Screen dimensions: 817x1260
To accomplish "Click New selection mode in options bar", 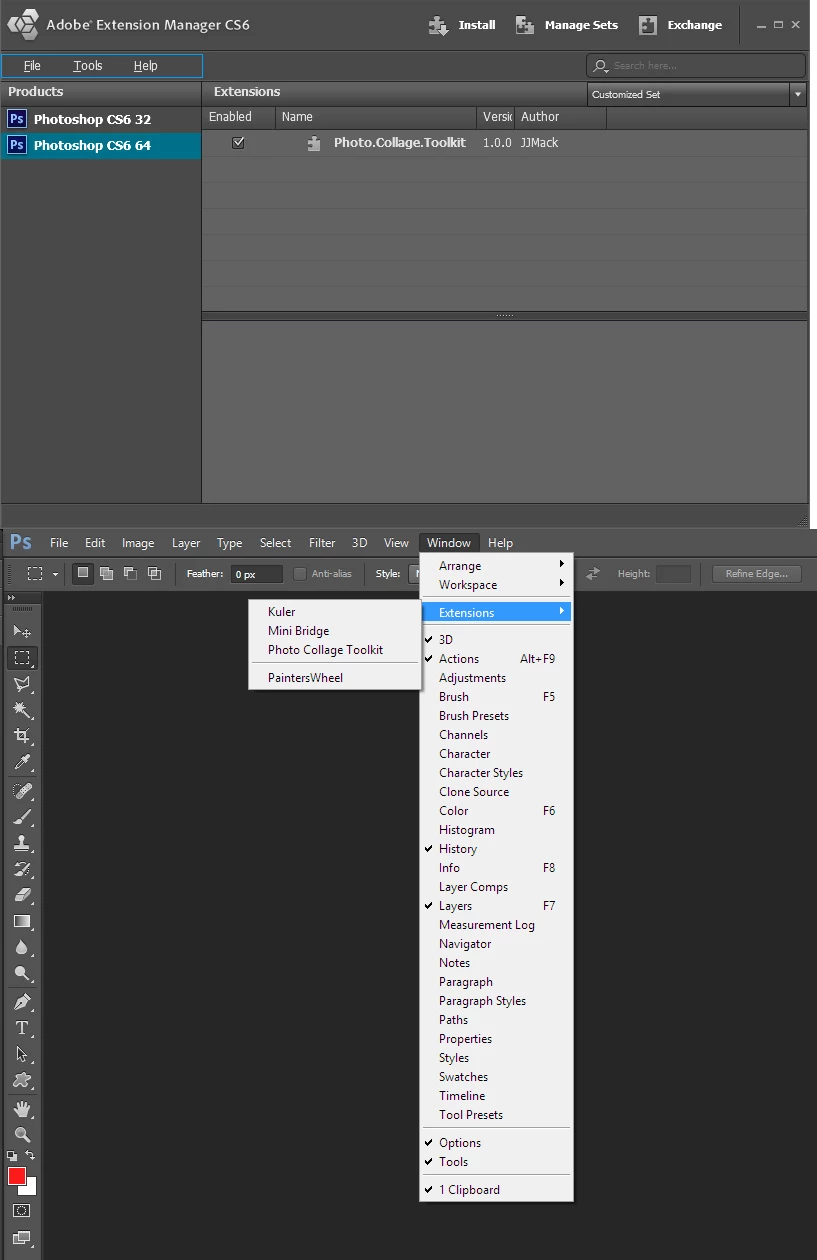I will (83, 574).
